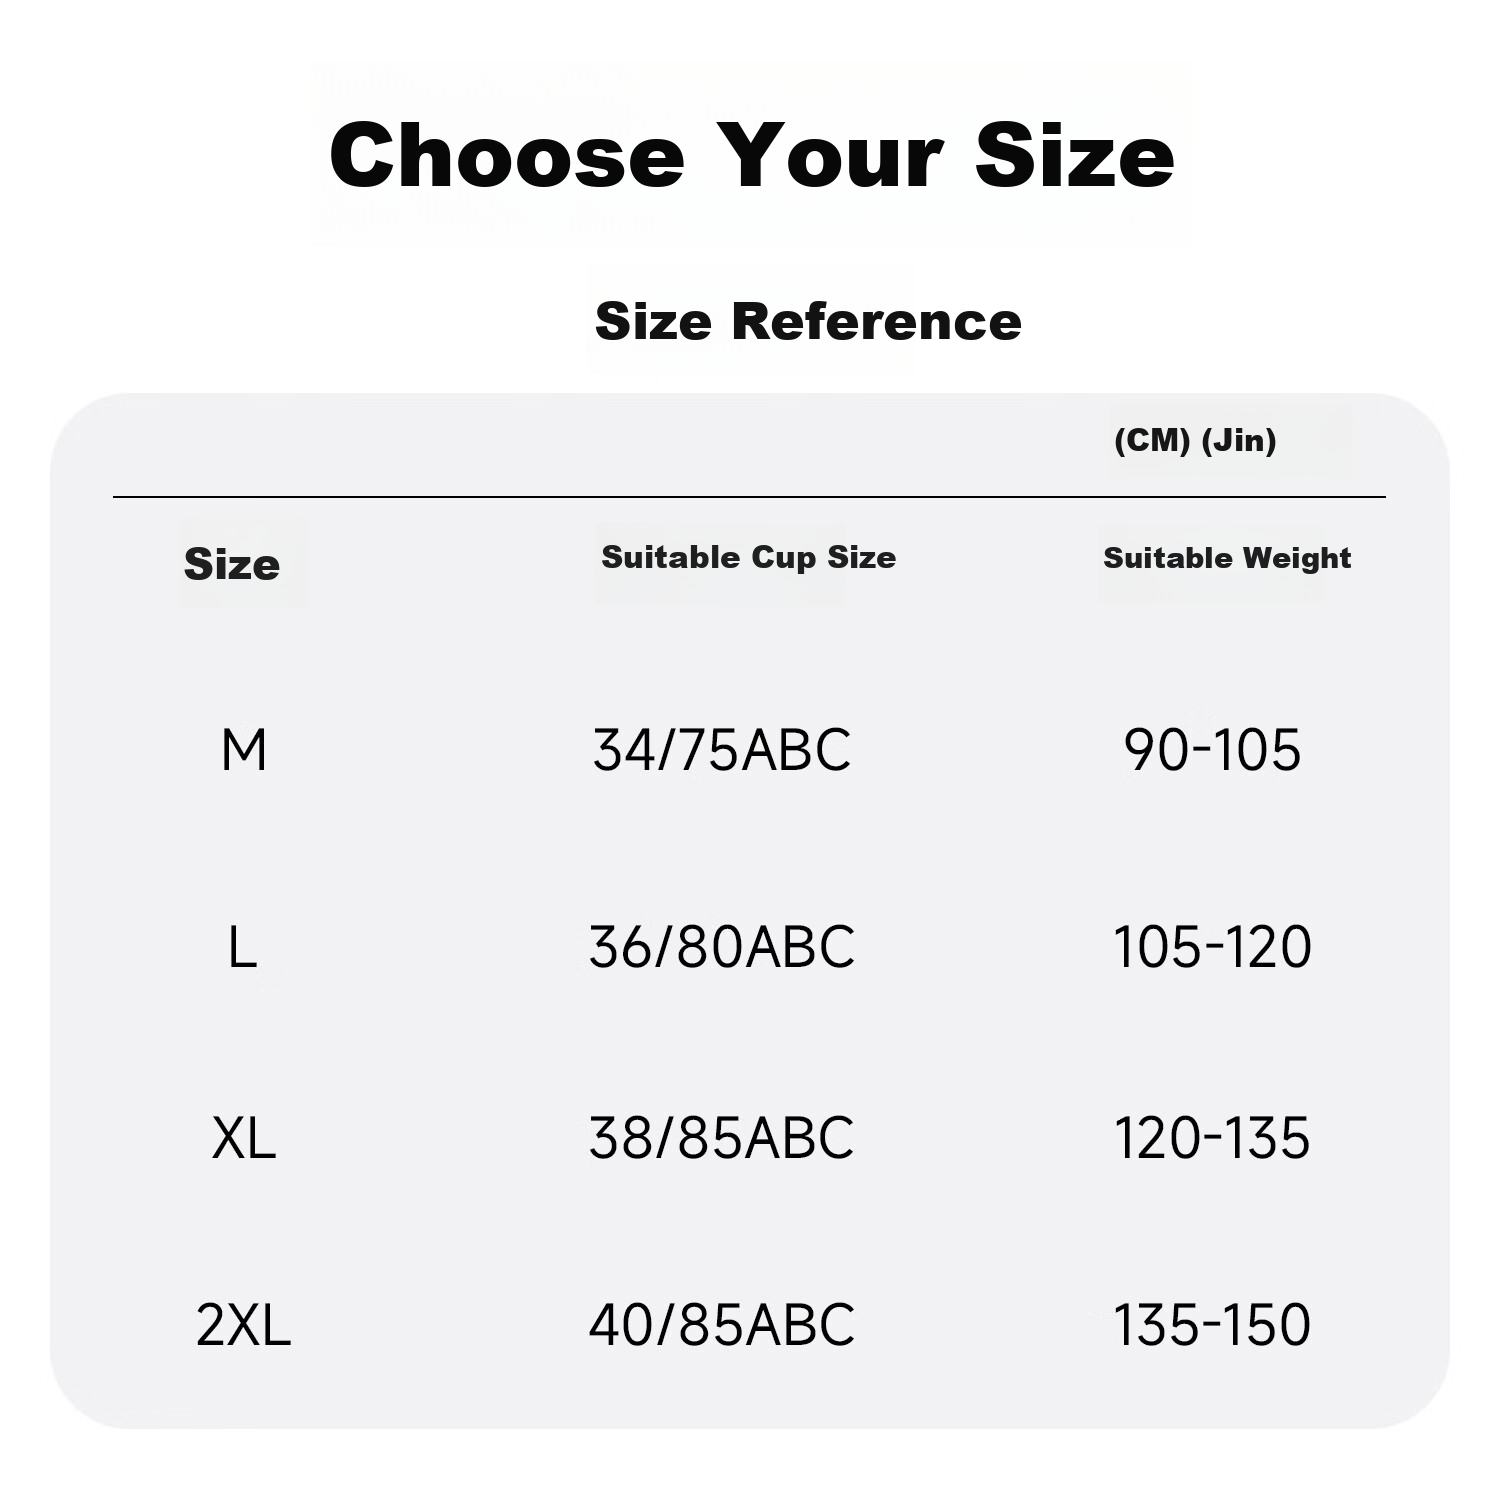1500x1500 pixels.
Task: Click the divider line under the units
Action: [x=749, y=496]
